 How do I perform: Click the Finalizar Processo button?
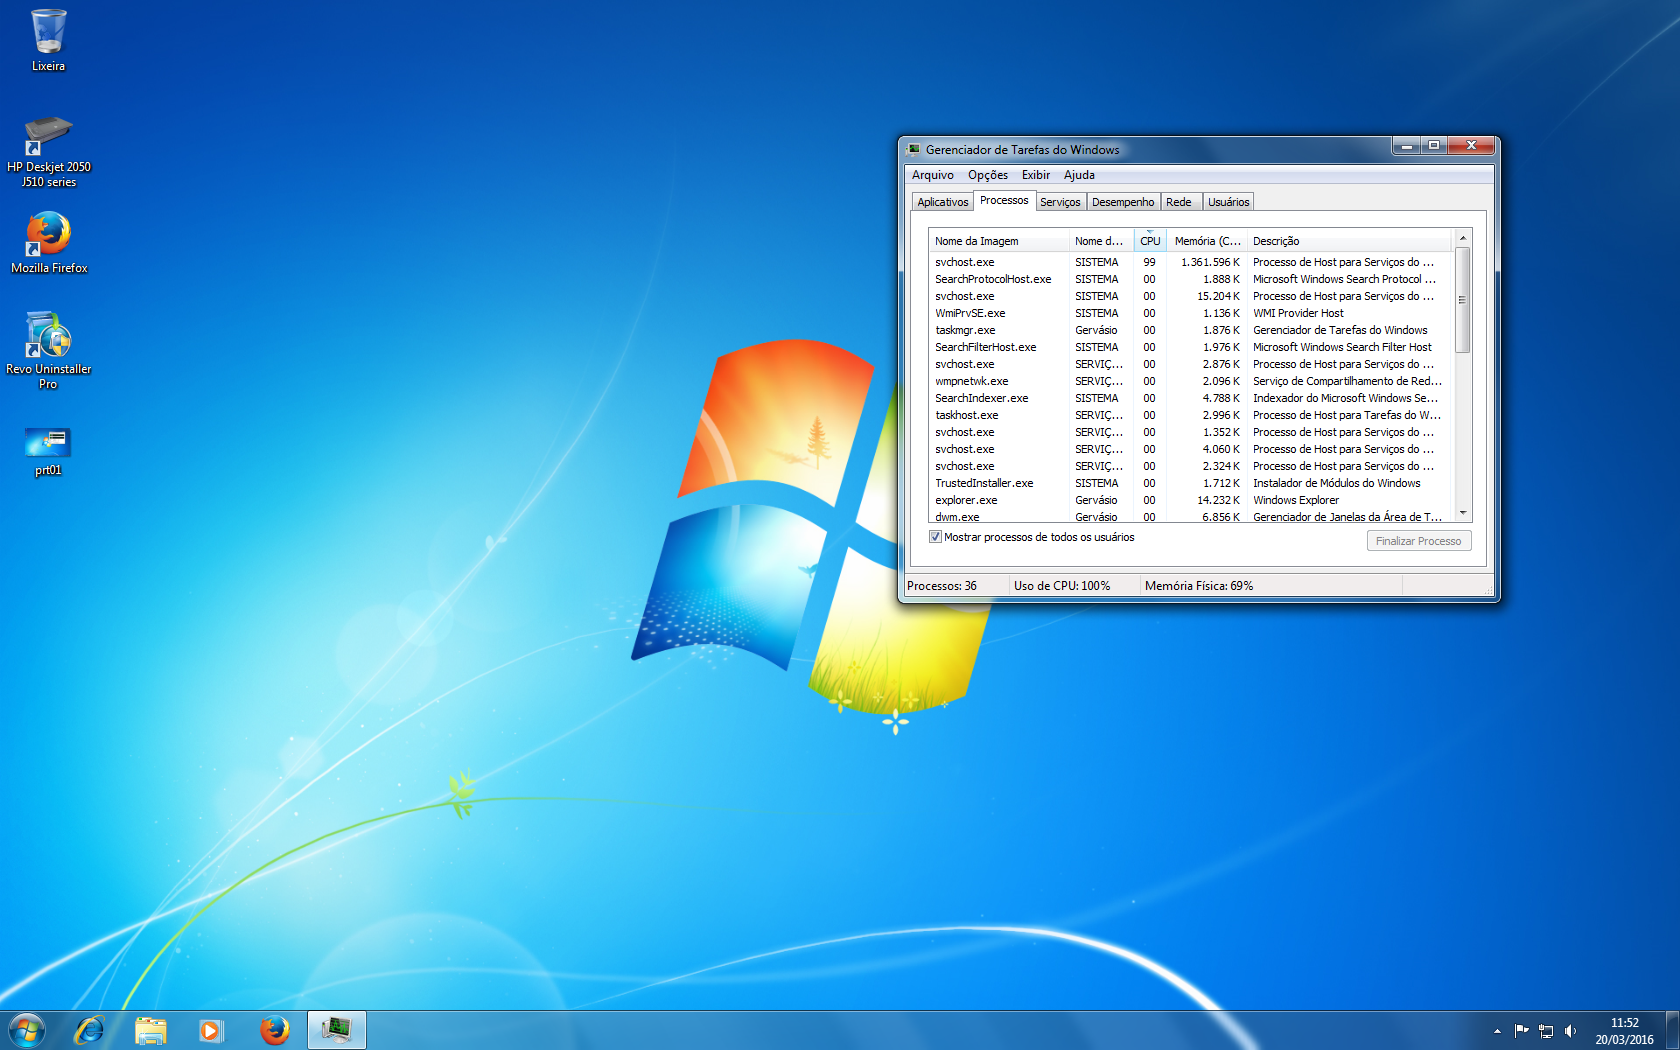pos(1418,541)
